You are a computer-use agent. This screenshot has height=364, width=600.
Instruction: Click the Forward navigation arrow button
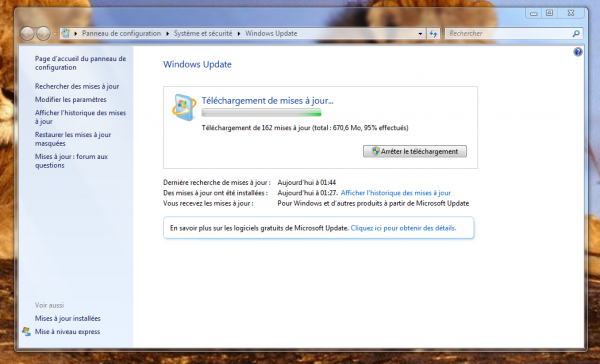(43, 34)
